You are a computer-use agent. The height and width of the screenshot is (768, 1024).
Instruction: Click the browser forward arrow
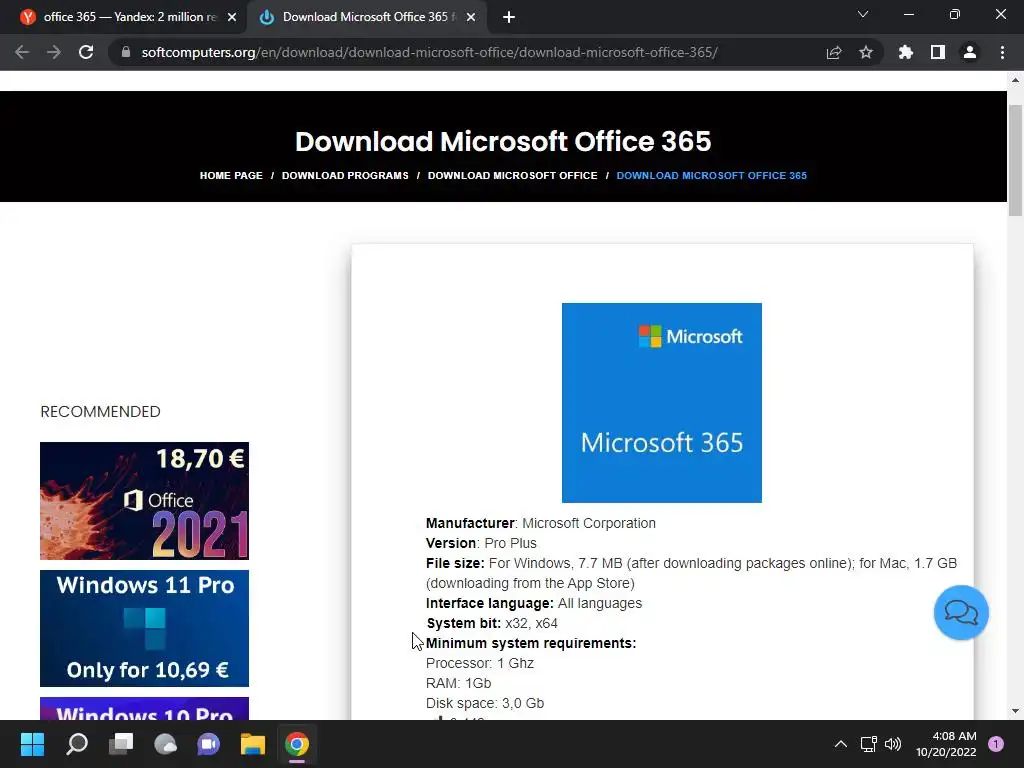(x=54, y=52)
